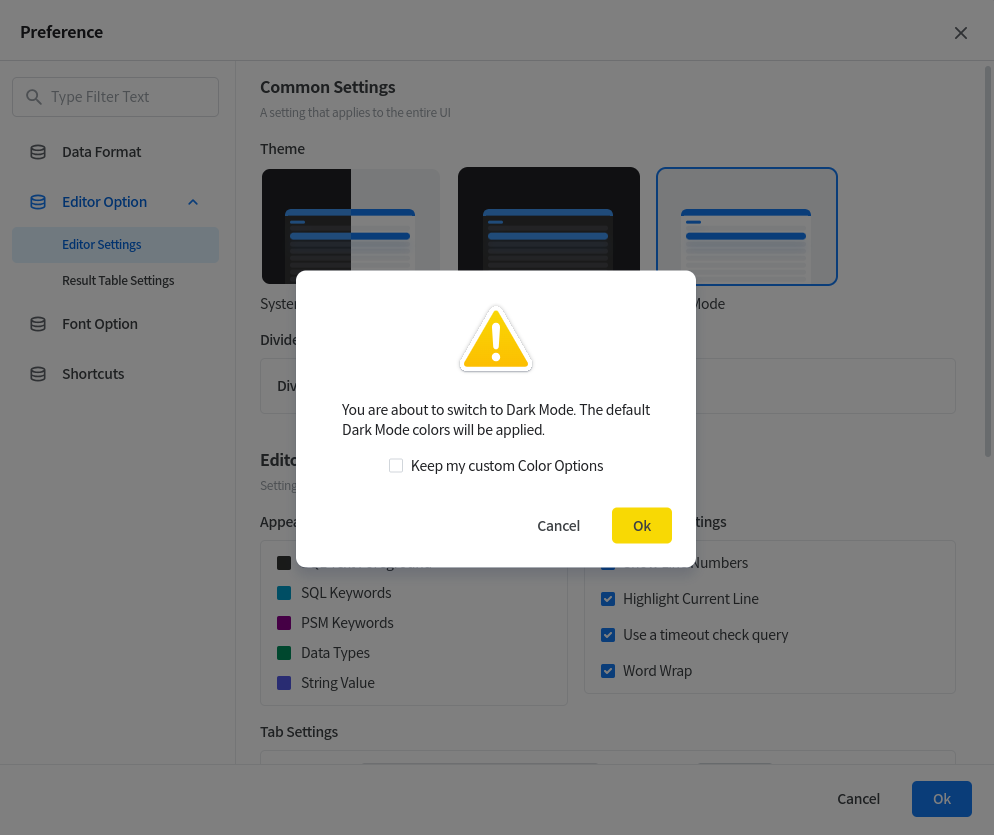Click the Shortcuts database icon
This screenshot has height=835, width=994.
tap(38, 374)
